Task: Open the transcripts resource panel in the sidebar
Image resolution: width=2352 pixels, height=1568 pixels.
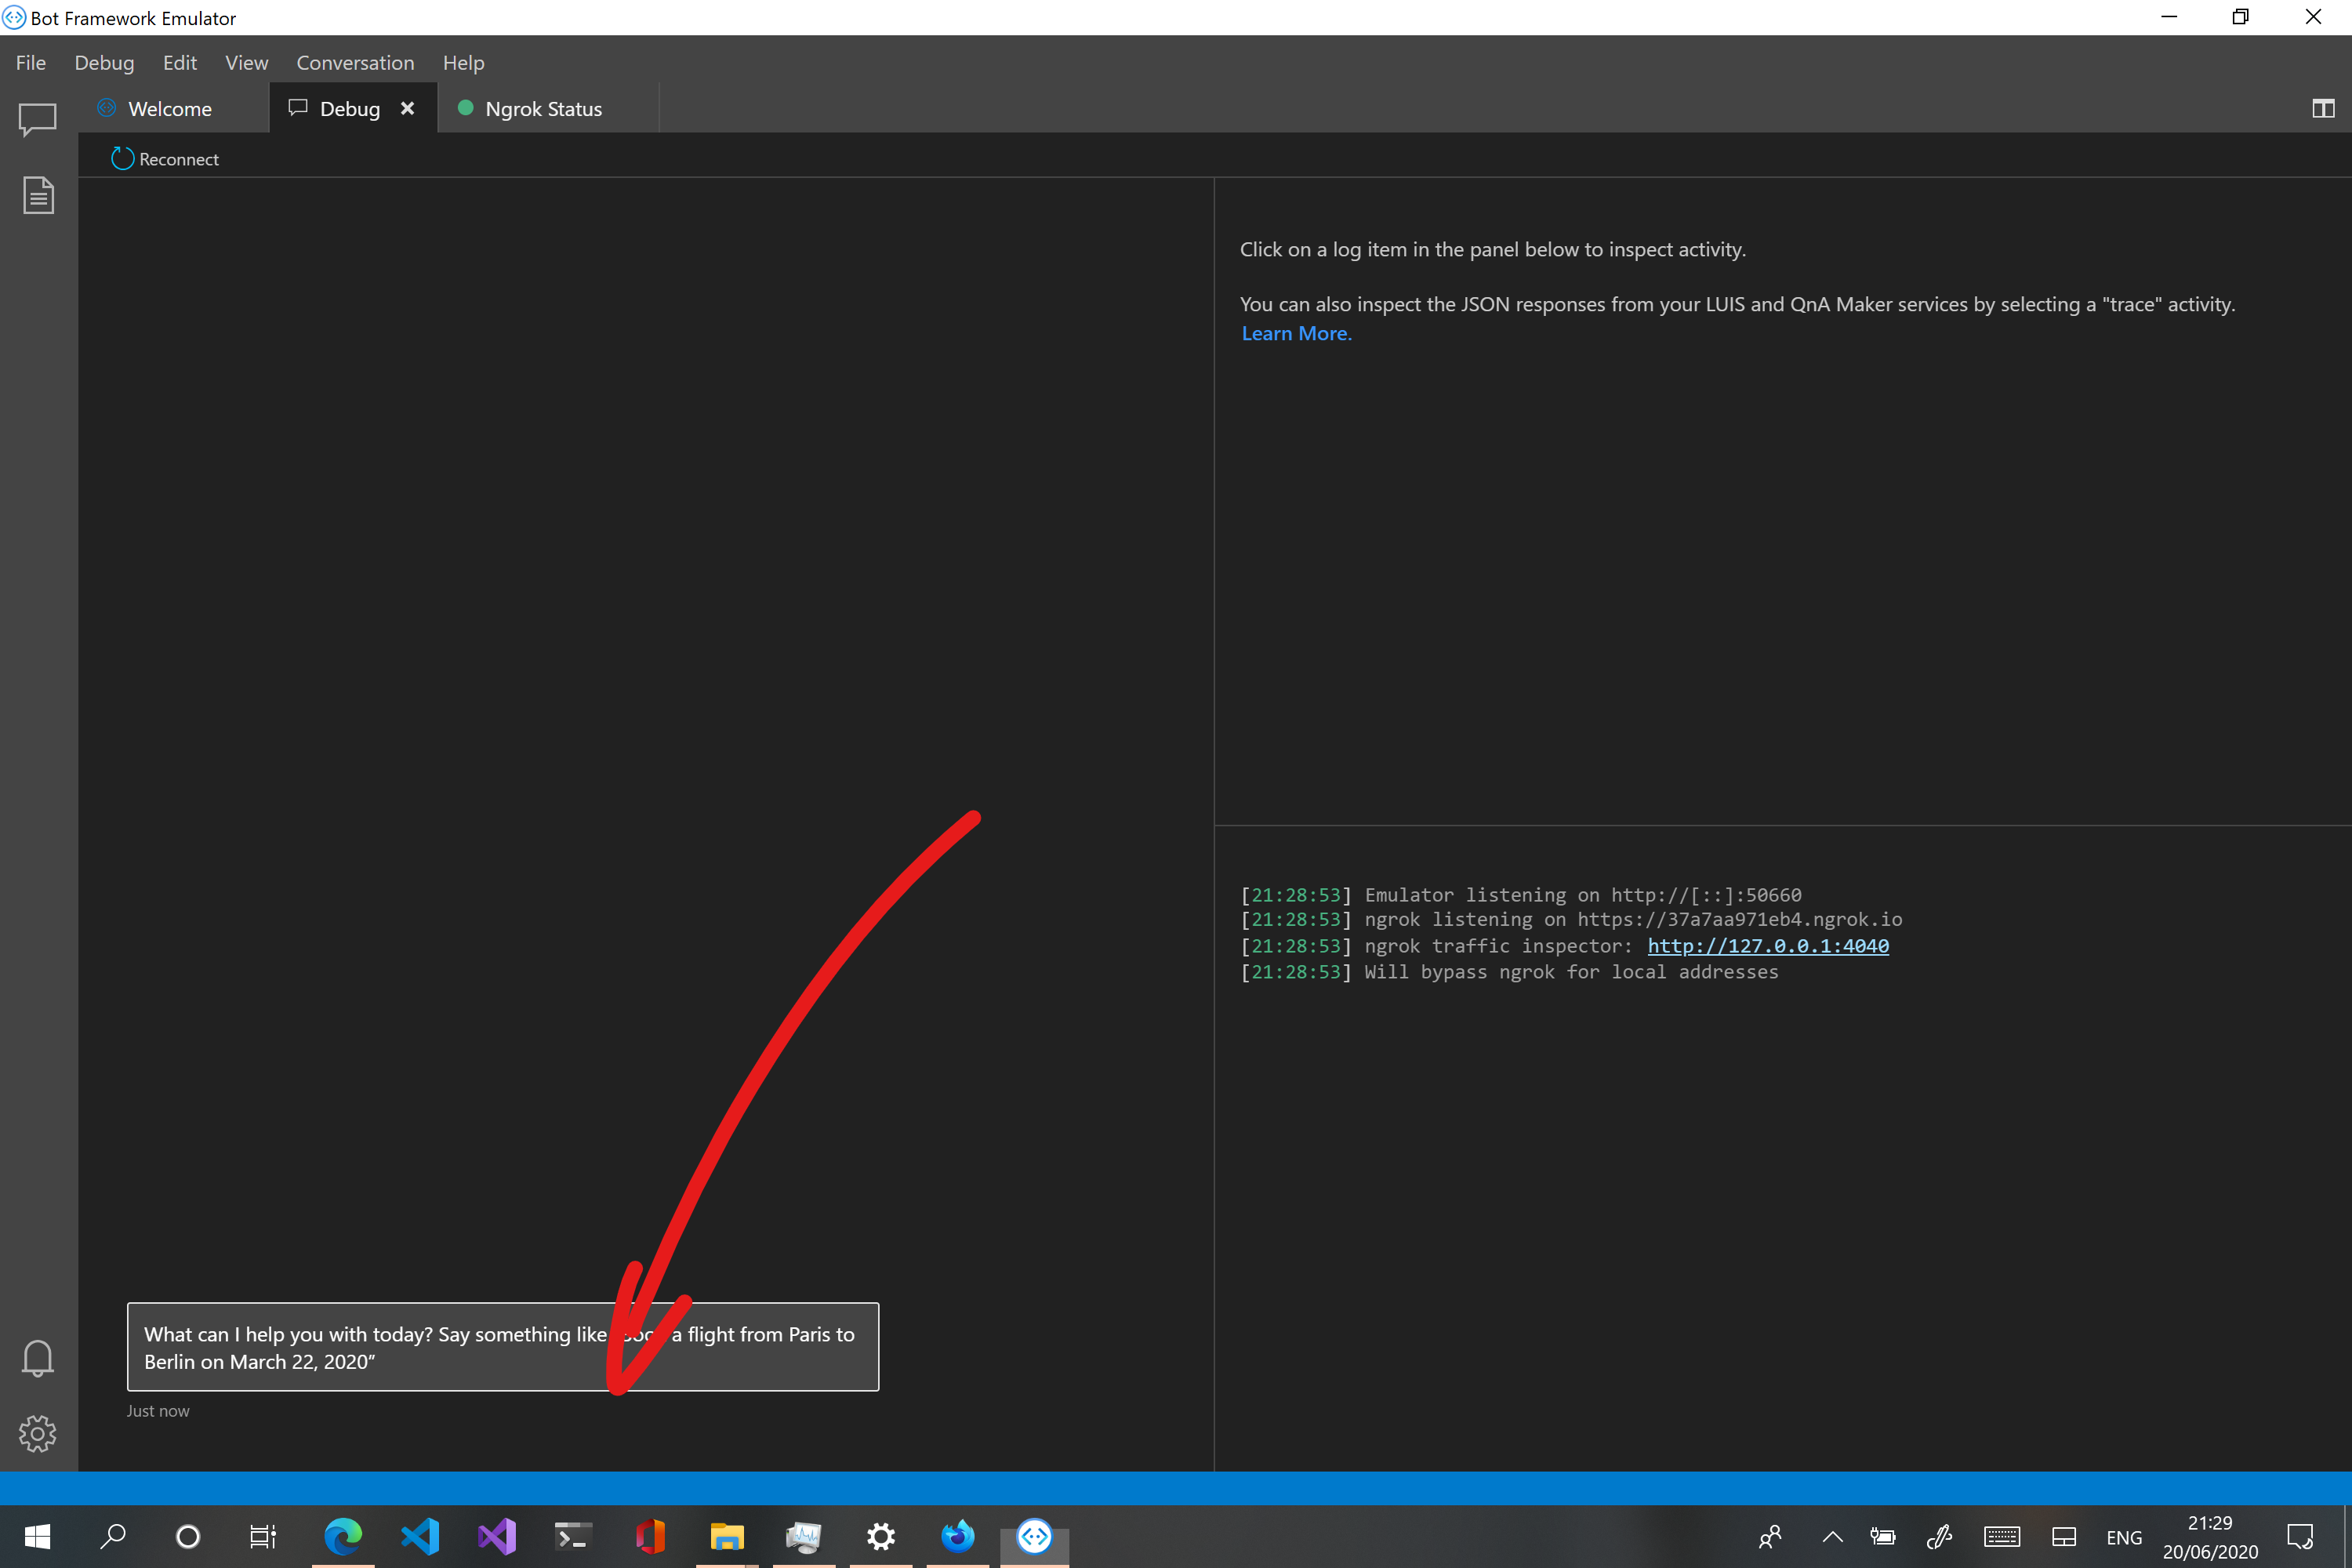Action: click(37, 196)
